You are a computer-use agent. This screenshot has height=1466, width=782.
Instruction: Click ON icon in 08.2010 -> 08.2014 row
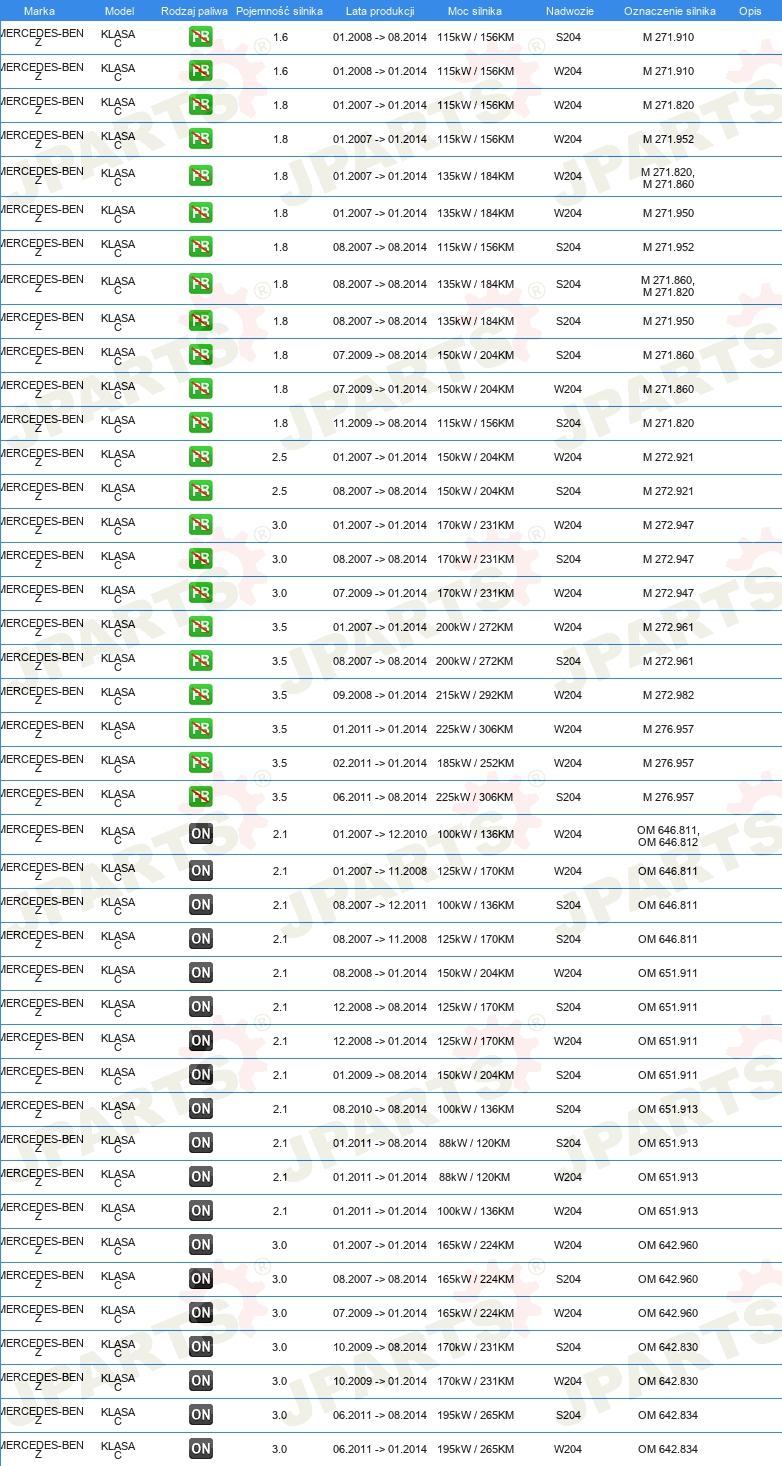click(201, 1109)
